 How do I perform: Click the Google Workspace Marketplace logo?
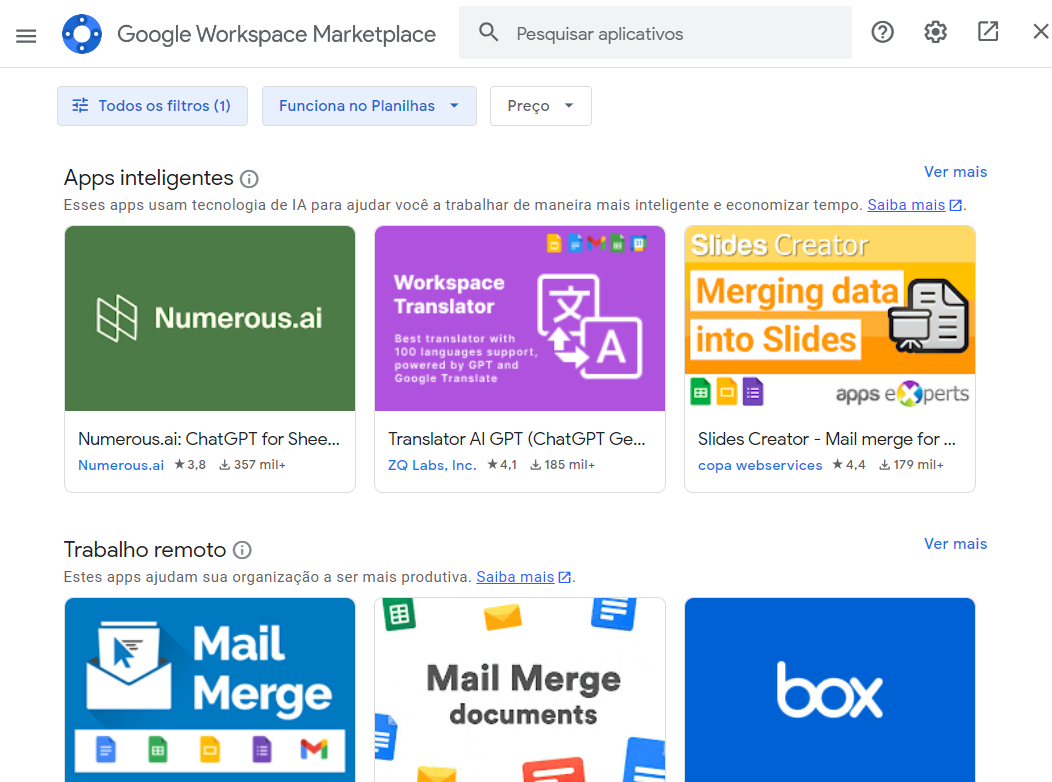coord(82,34)
